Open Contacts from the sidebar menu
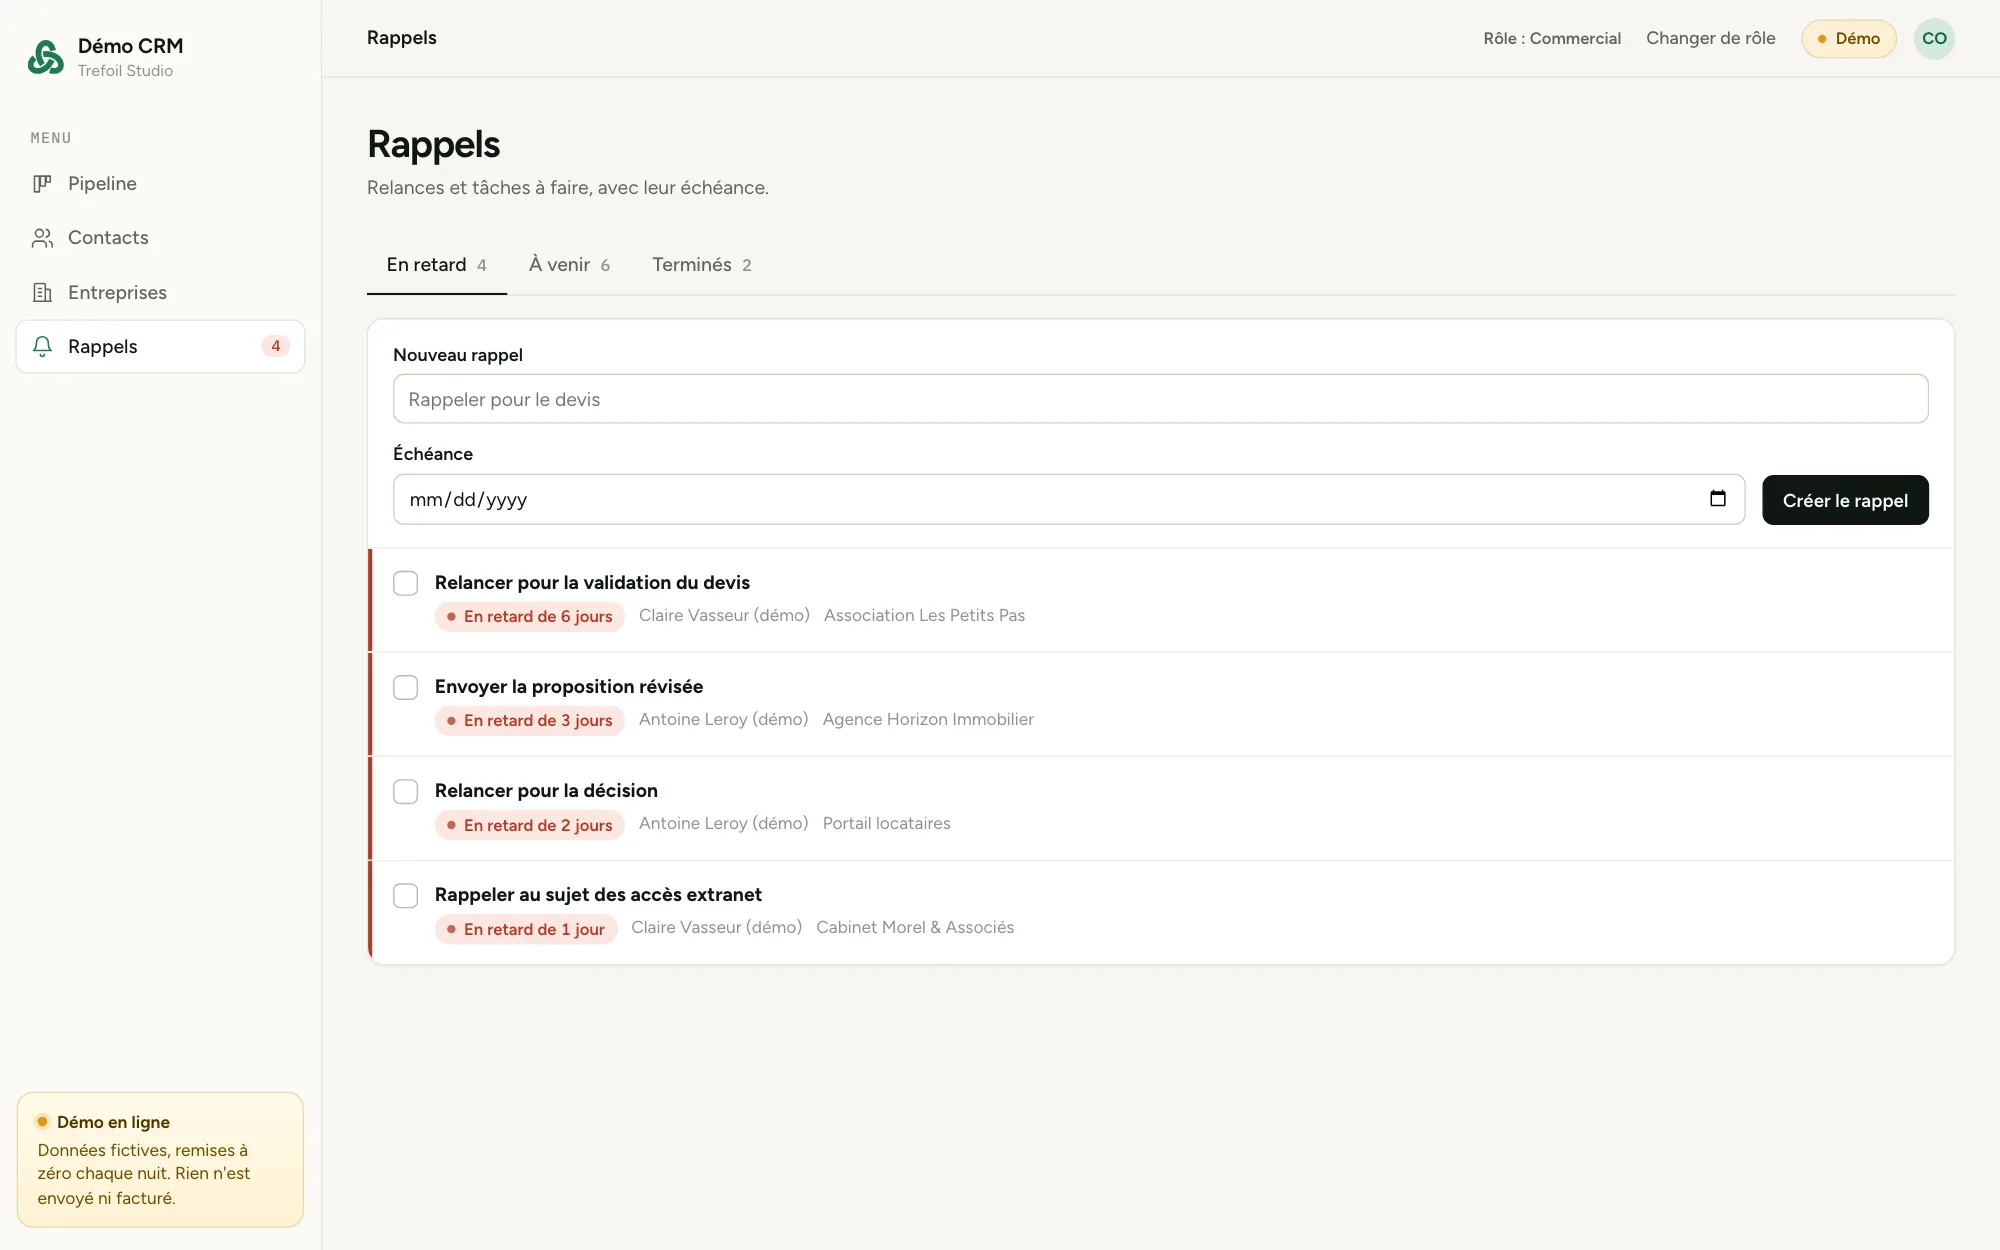 coord(160,238)
